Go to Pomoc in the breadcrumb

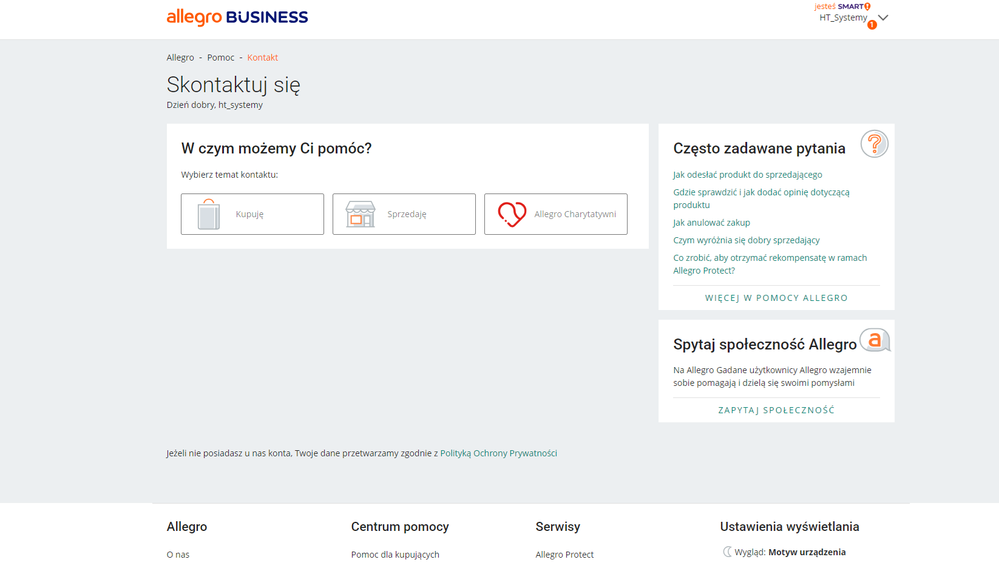(x=221, y=58)
